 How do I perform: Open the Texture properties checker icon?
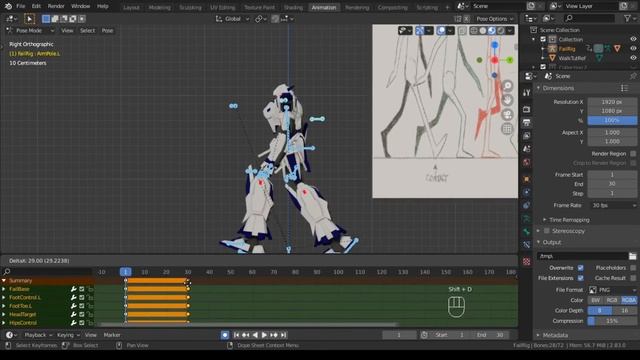[527, 261]
